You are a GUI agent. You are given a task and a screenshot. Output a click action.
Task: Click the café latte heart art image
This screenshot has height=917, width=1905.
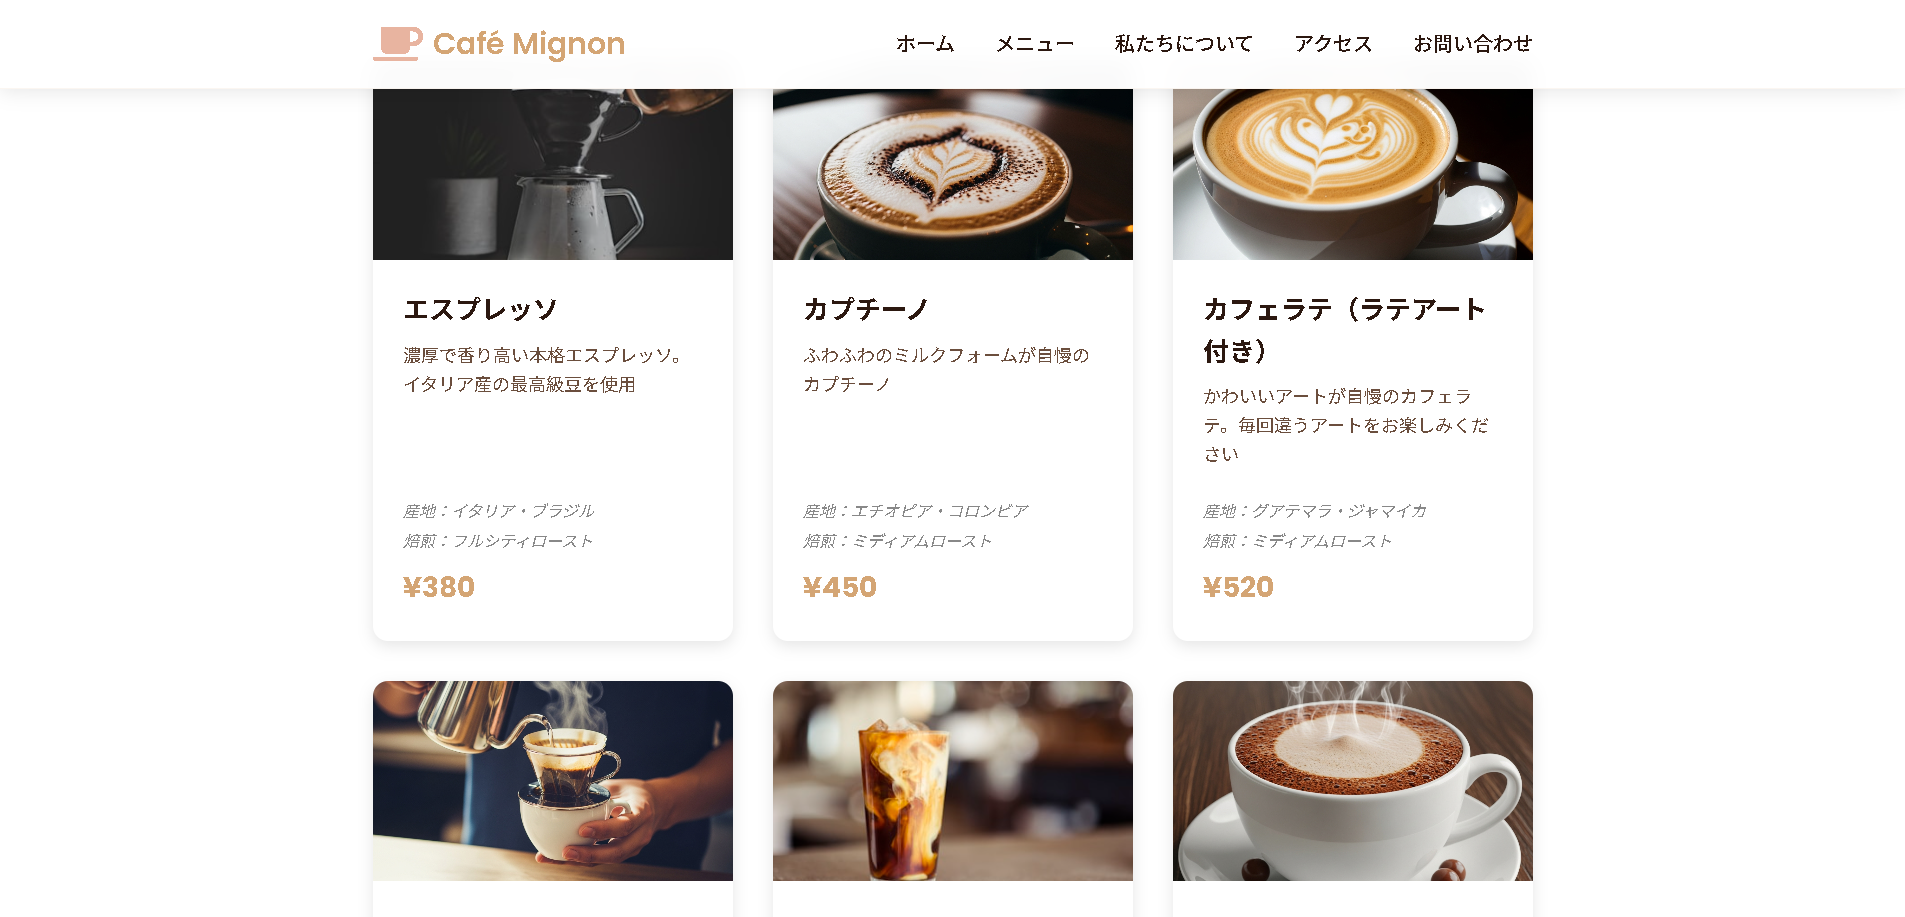tap(1353, 174)
